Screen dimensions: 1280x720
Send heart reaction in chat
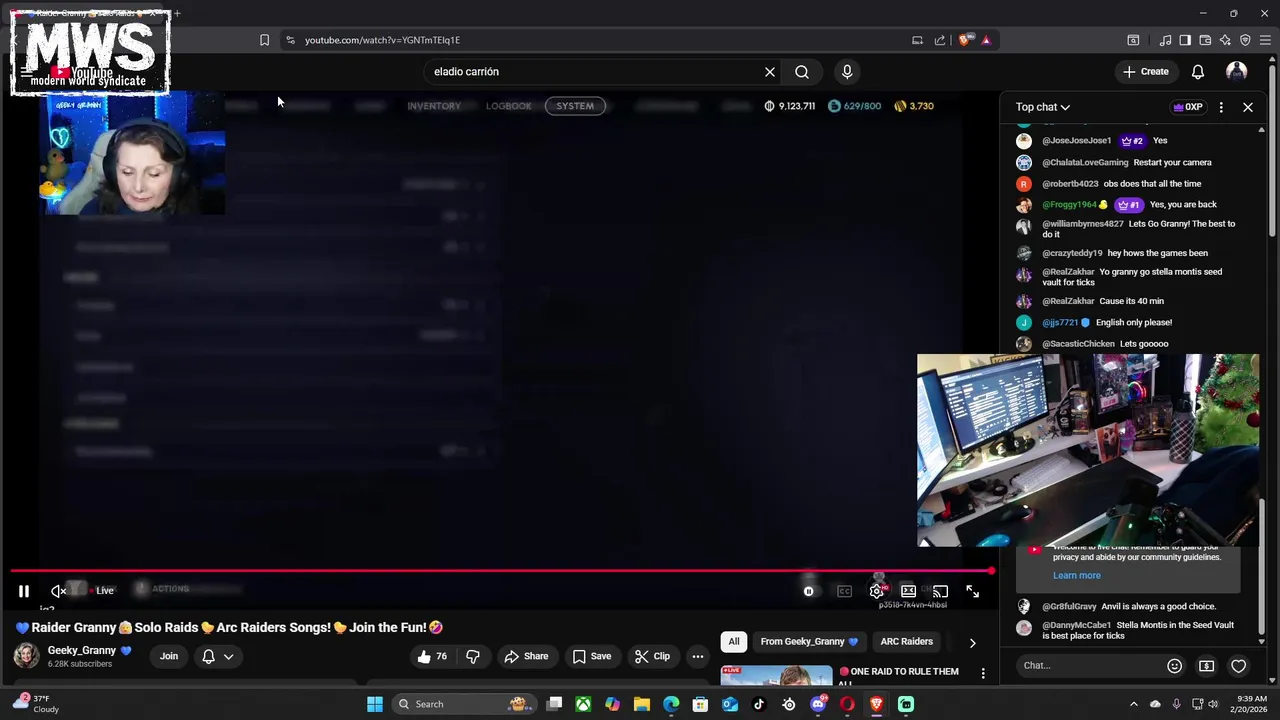1239,666
